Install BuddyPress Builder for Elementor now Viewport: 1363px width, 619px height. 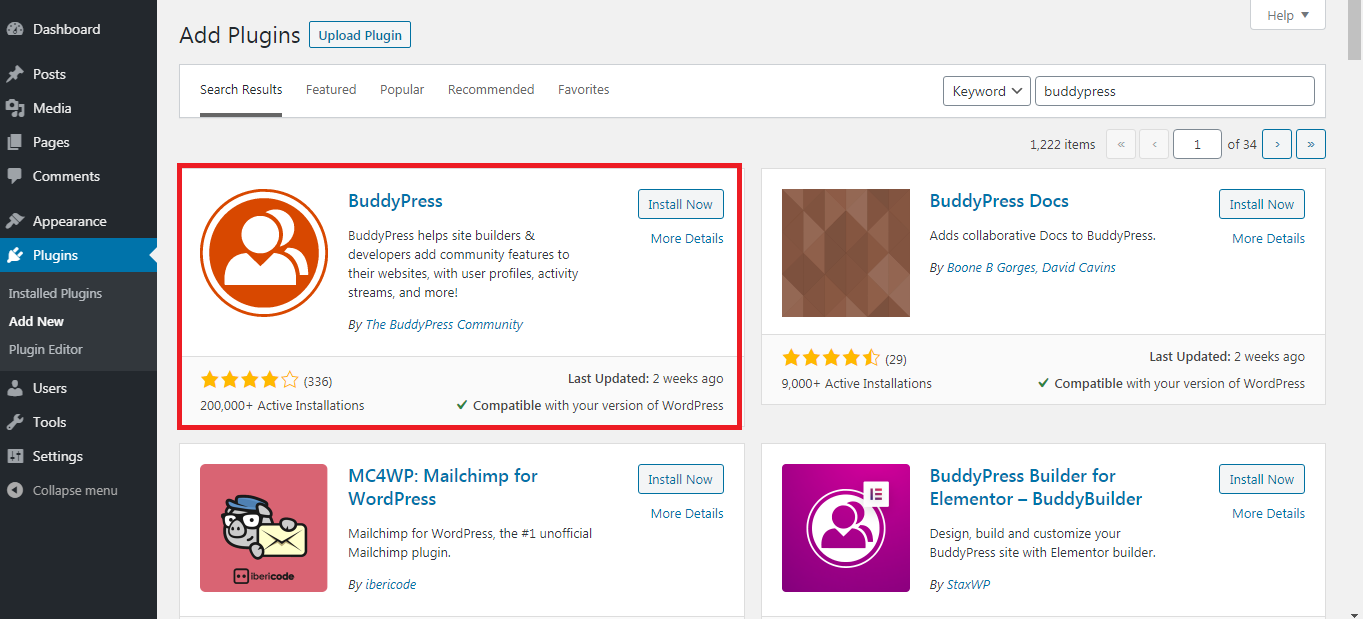1262,479
